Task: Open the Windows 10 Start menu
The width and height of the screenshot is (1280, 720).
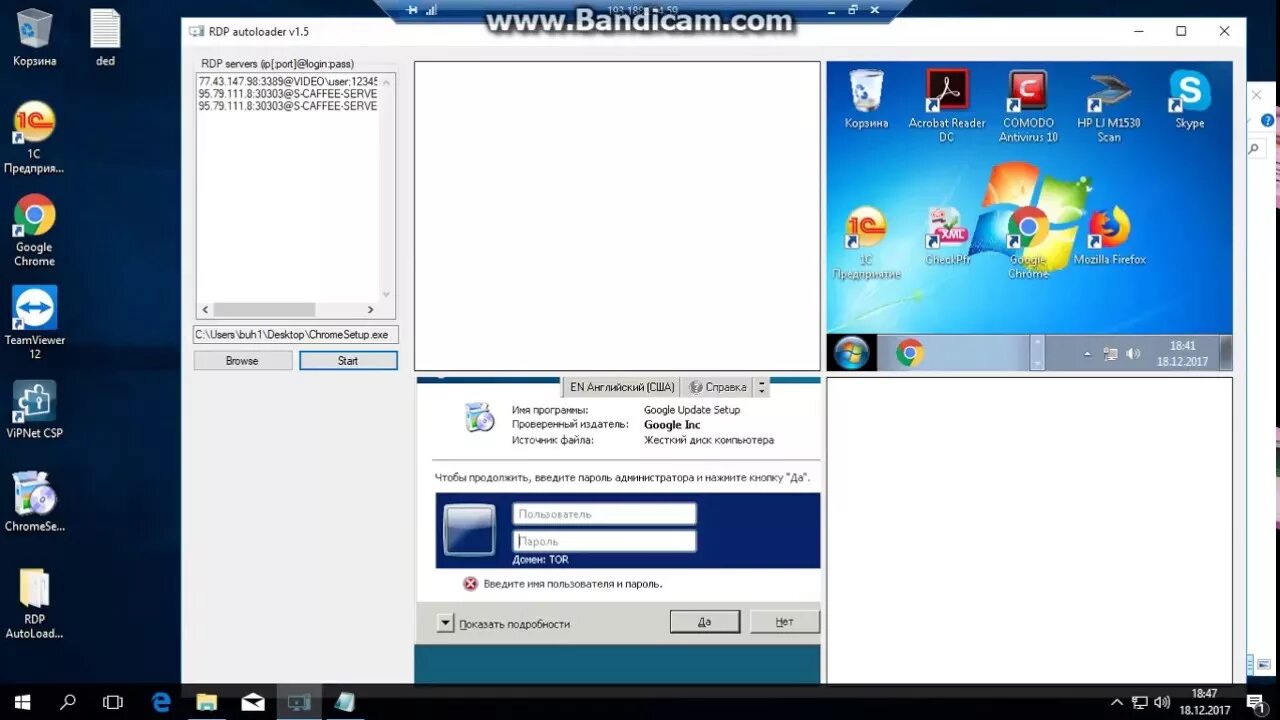Action: [x=22, y=702]
